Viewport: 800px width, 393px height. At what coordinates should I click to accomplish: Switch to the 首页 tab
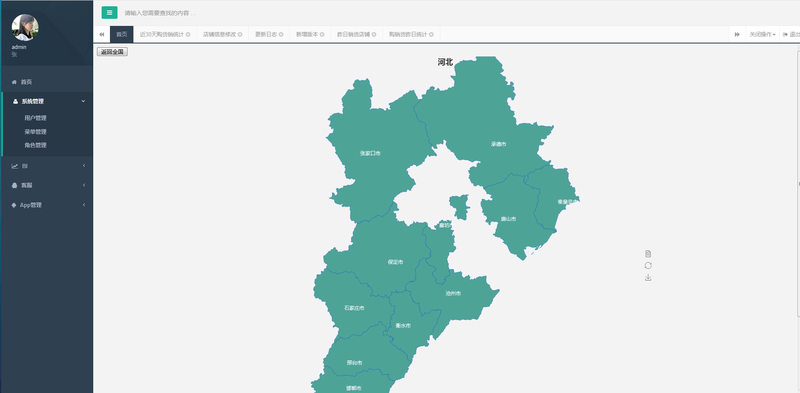[121, 35]
